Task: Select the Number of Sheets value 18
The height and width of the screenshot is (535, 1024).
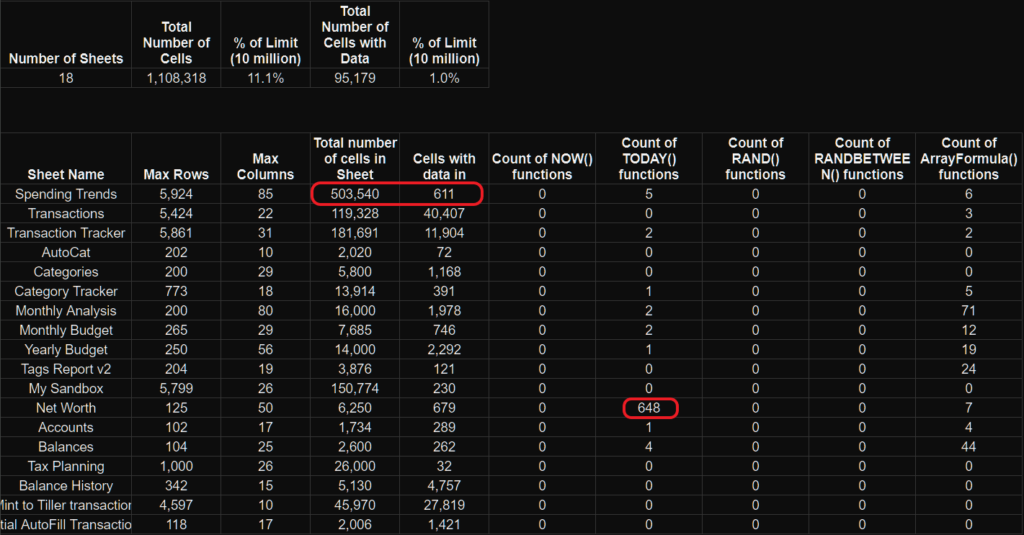Action: coord(66,78)
